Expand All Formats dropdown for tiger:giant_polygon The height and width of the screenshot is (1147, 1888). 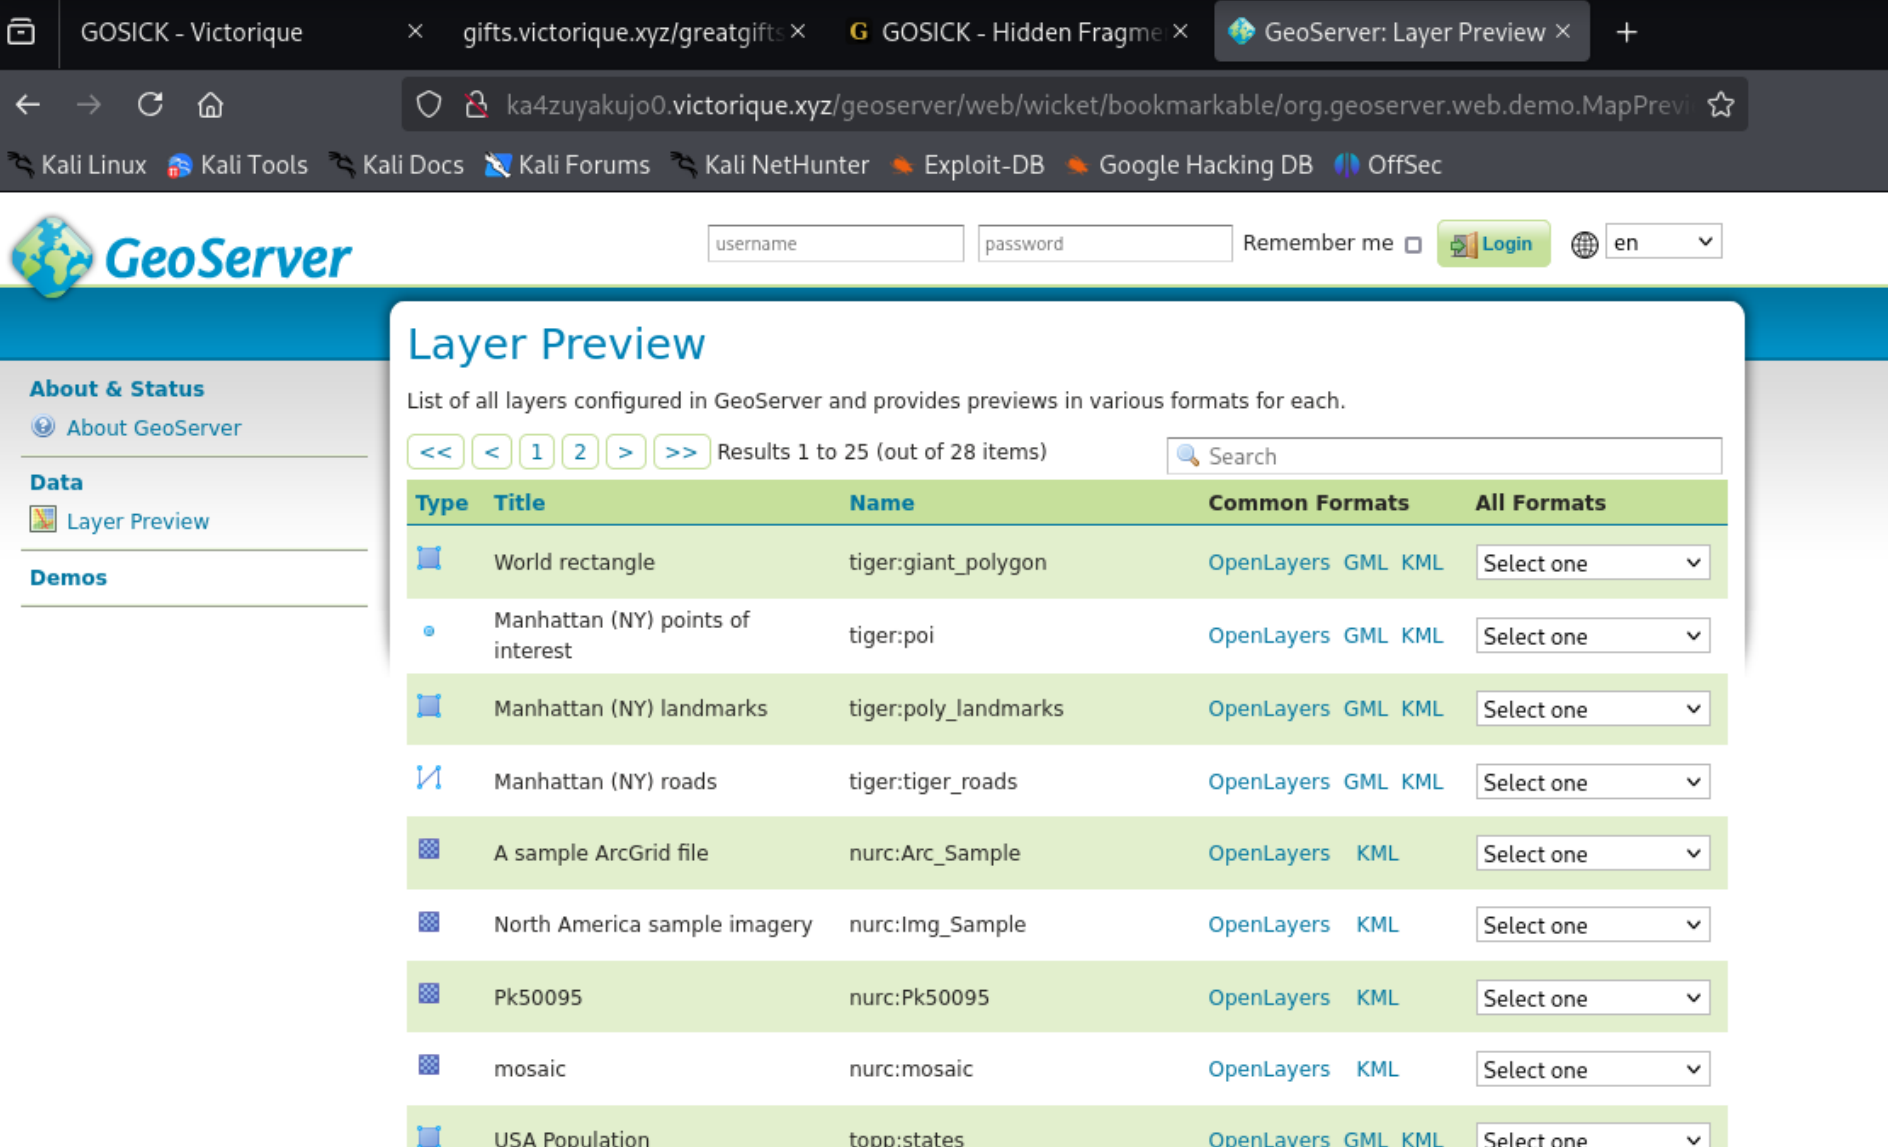pos(1592,563)
